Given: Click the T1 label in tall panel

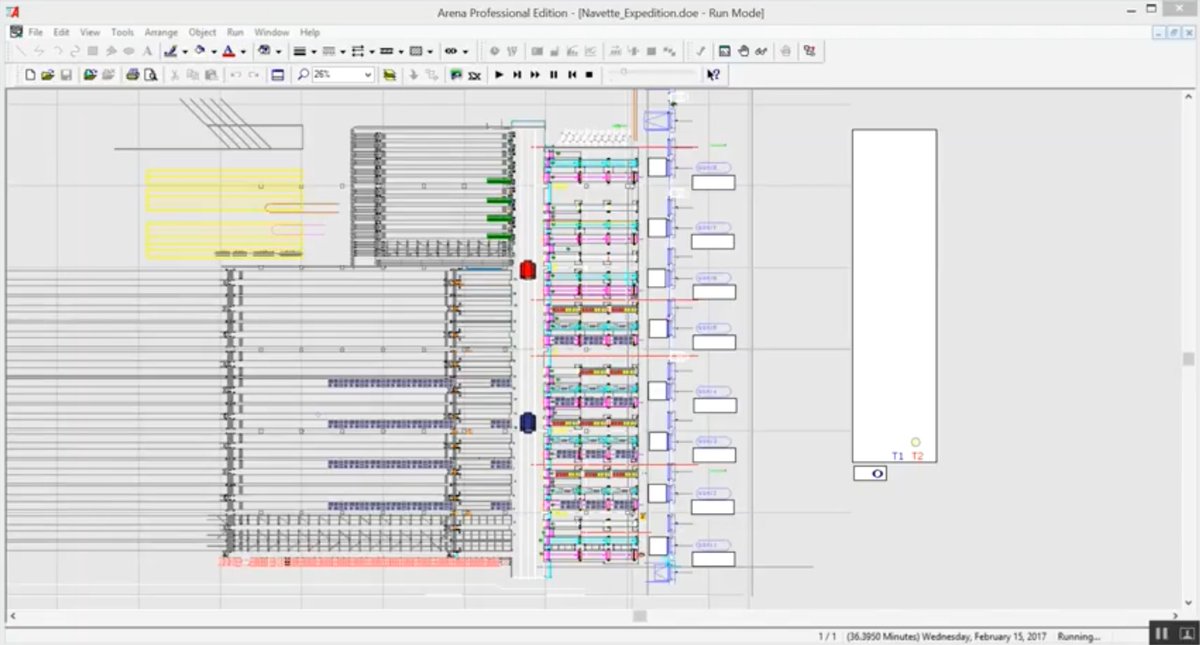Looking at the screenshot, I should tap(897, 456).
